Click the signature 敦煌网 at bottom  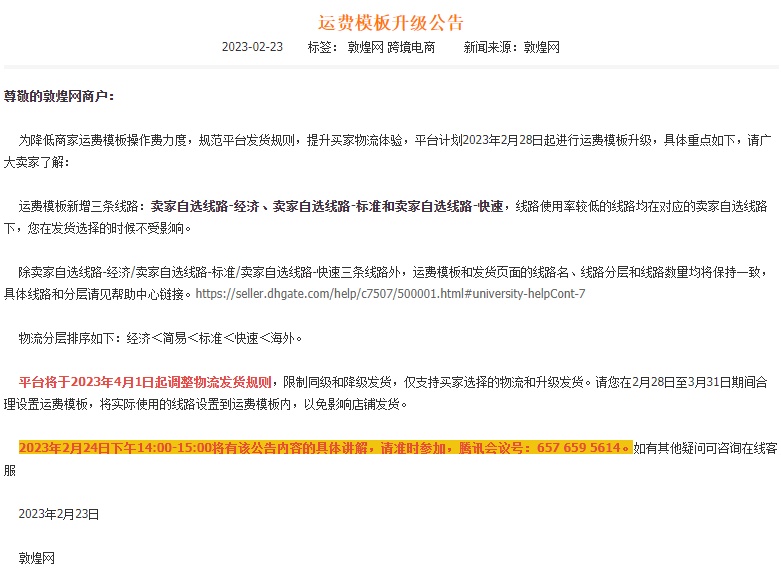[x=36, y=558]
